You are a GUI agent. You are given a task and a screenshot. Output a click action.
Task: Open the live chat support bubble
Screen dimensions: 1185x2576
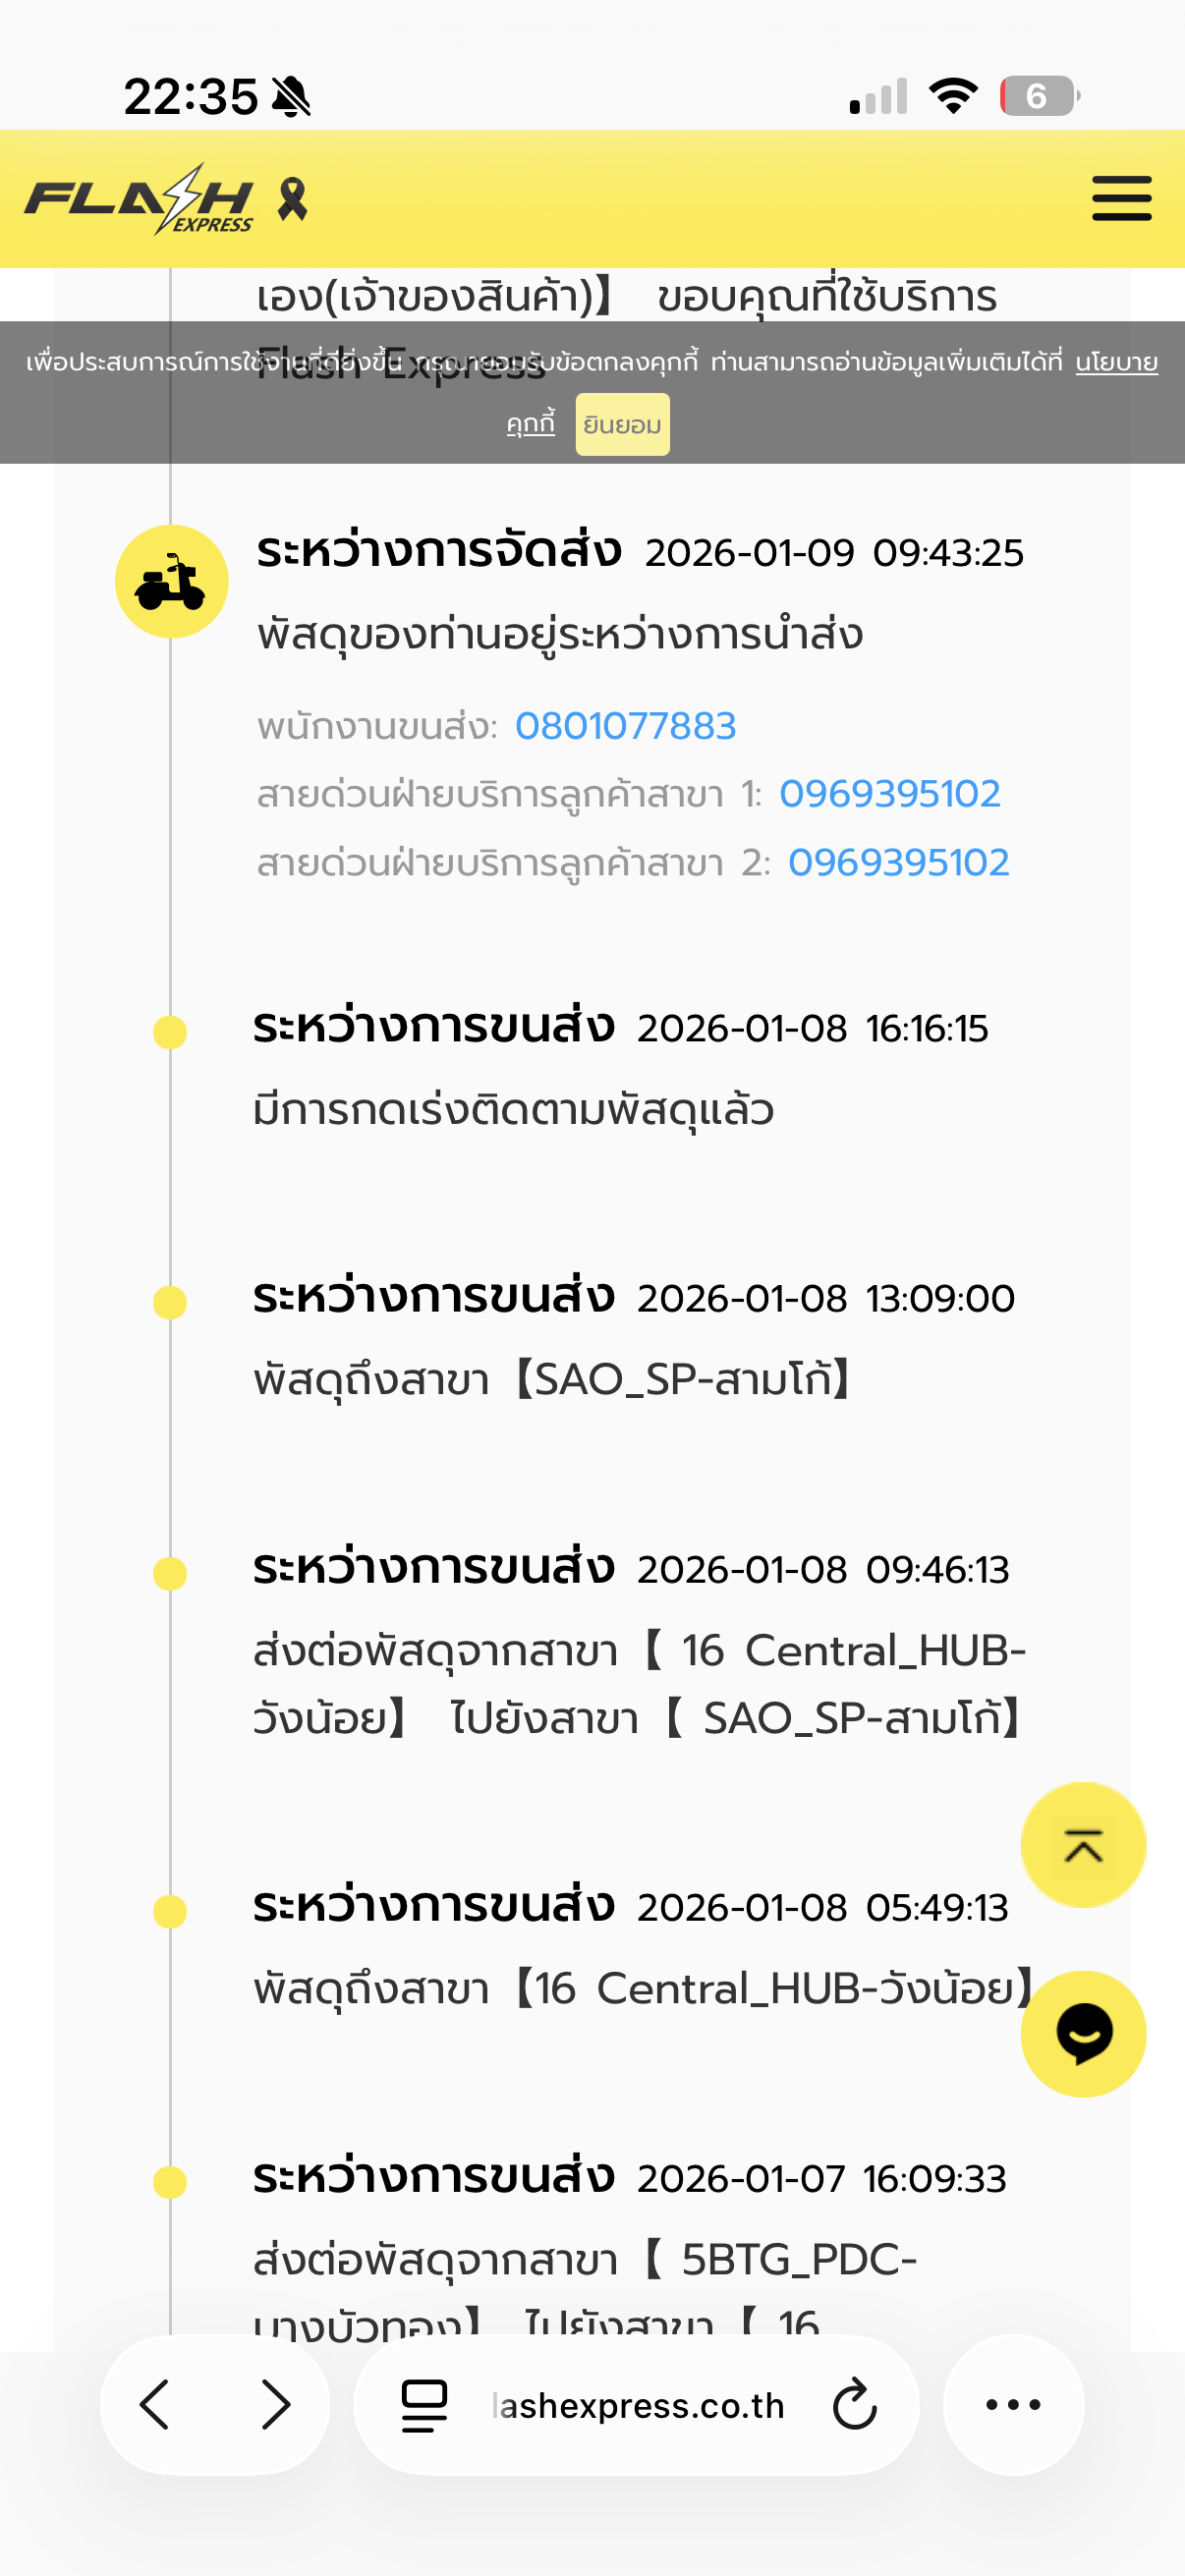click(x=1082, y=2033)
